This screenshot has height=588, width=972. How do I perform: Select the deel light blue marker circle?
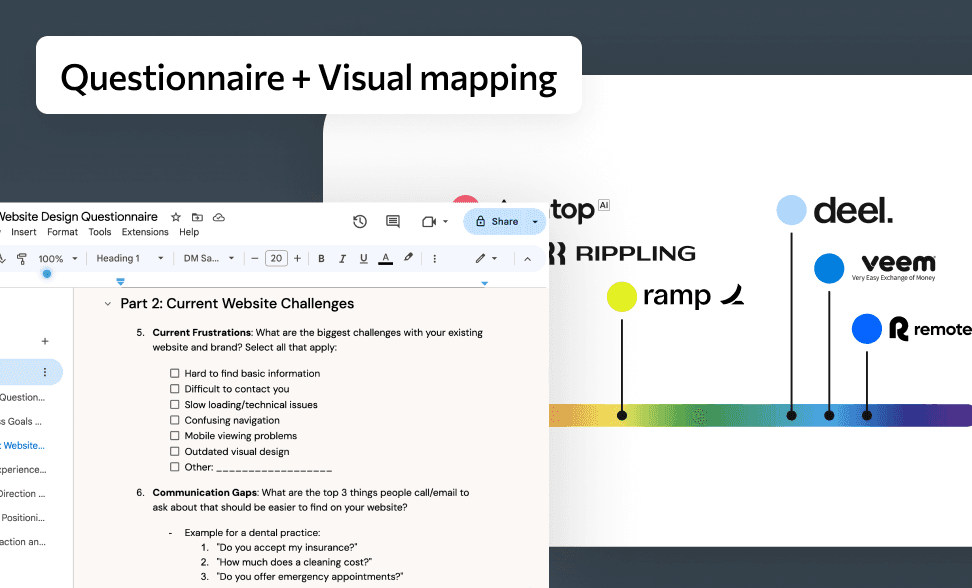click(x=791, y=210)
